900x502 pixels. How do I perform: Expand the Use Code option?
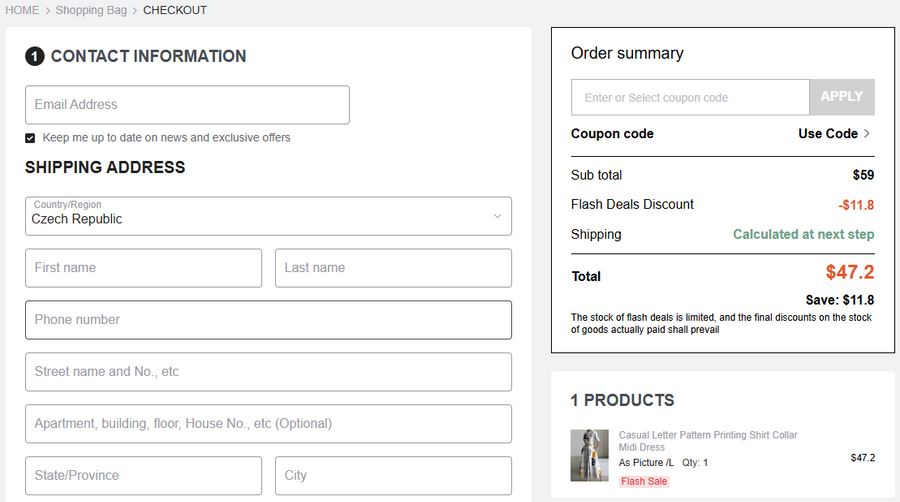tap(828, 134)
